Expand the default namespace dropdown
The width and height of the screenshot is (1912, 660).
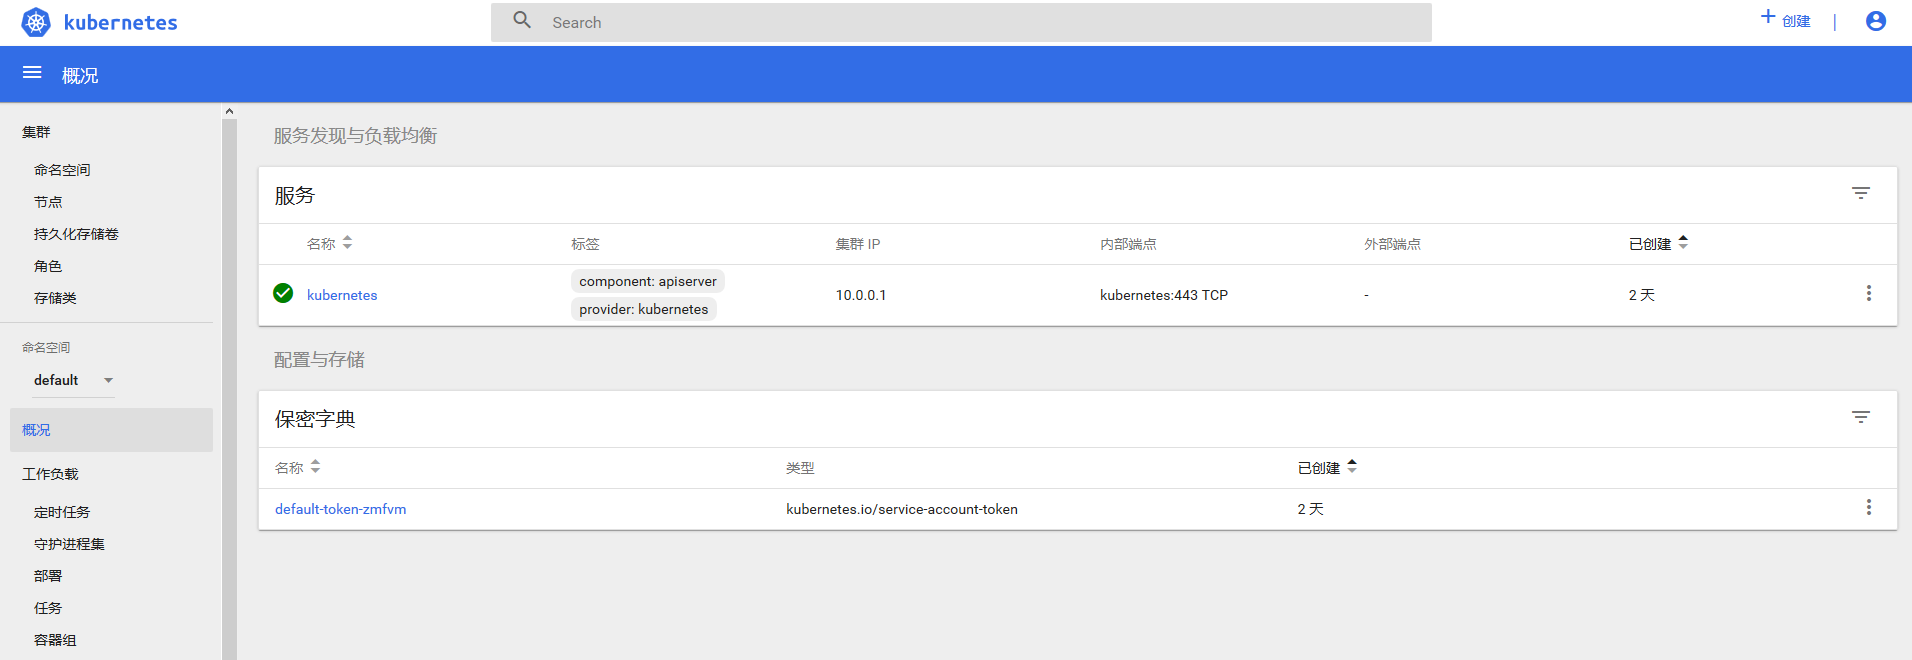coord(74,380)
